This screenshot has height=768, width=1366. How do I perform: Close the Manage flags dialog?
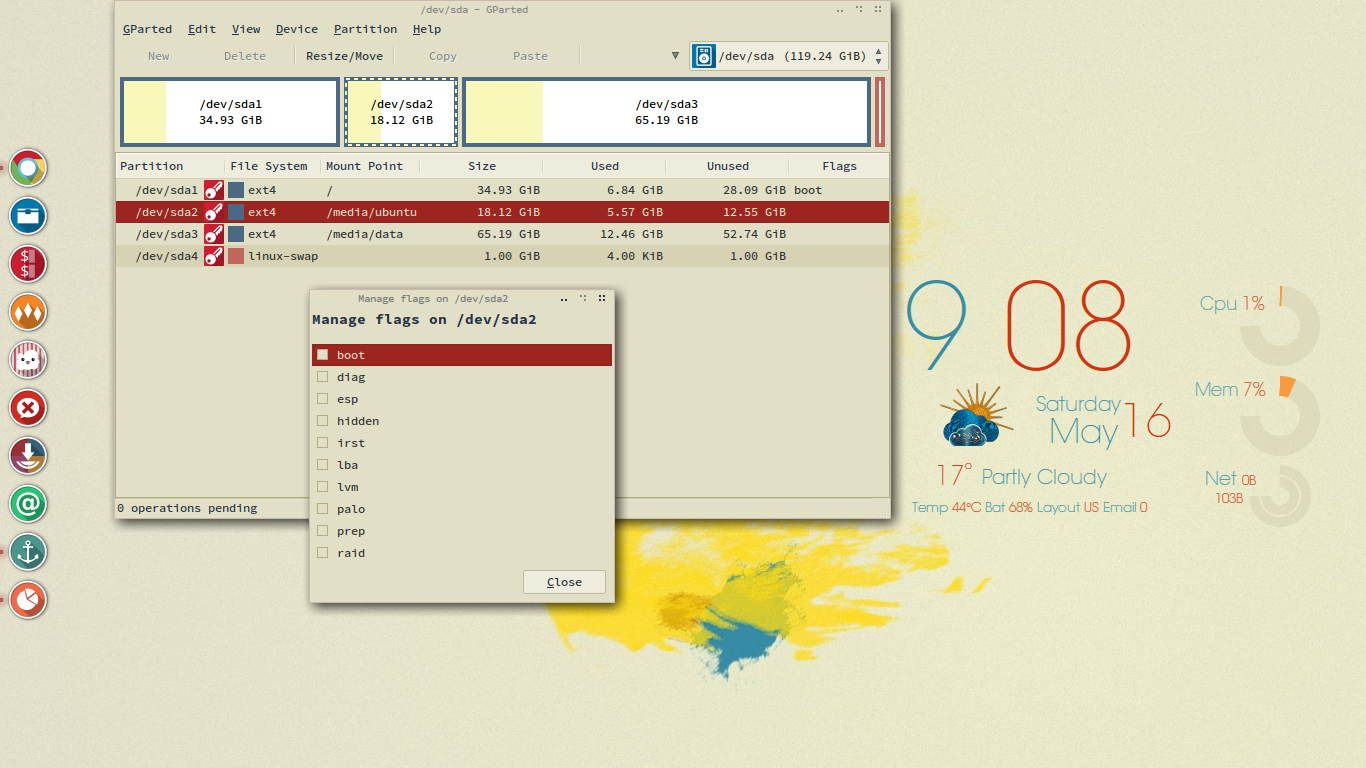(564, 582)
